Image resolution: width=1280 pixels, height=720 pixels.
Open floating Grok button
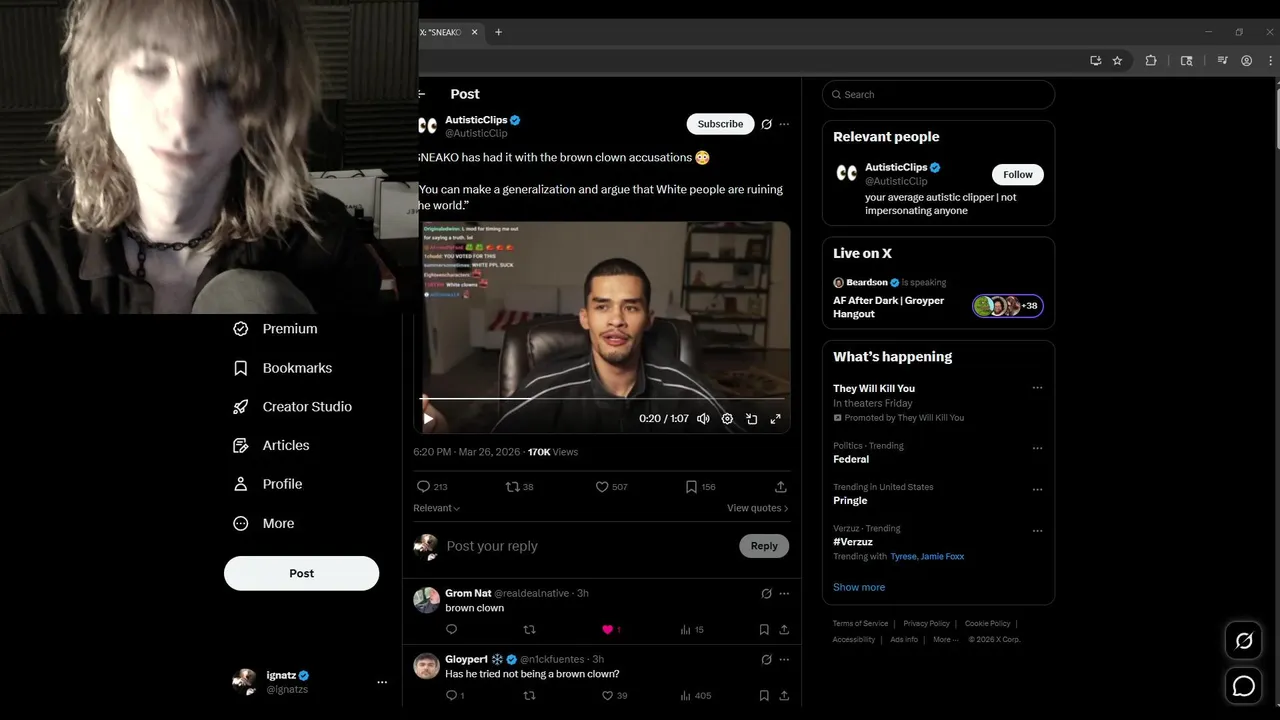pos(1244,641)
